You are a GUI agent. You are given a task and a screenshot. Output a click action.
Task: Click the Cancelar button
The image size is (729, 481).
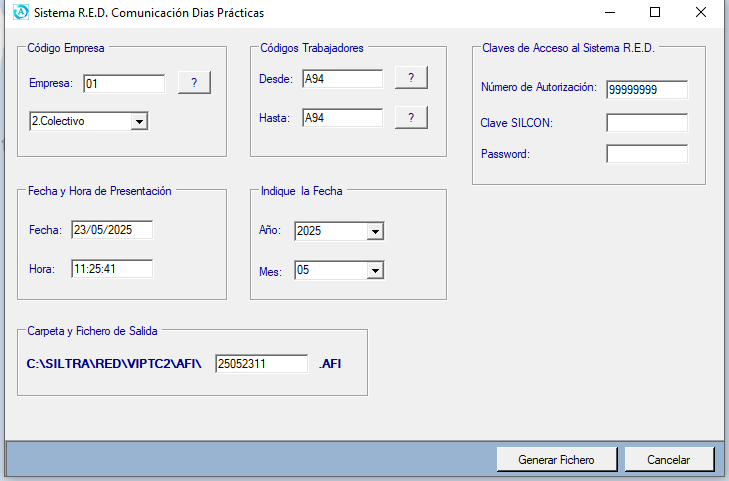pyautogui.click(x=669, y=459)
